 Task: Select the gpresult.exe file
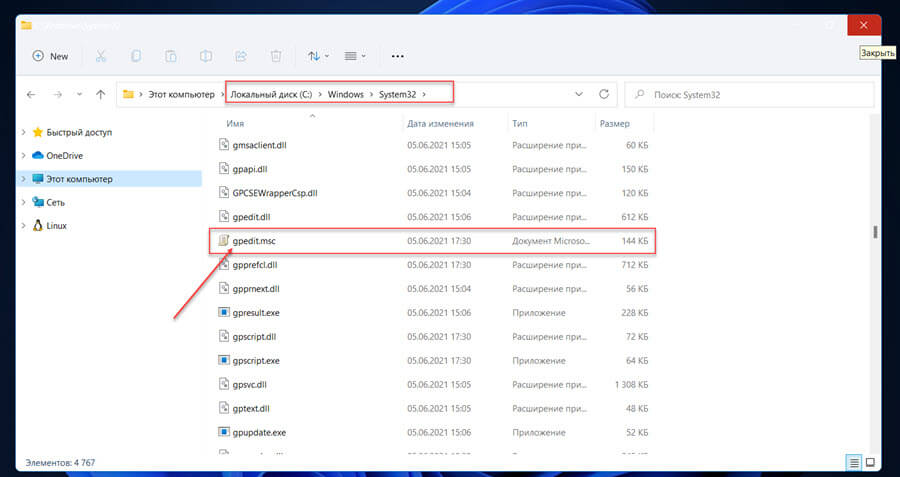[256, 313]
